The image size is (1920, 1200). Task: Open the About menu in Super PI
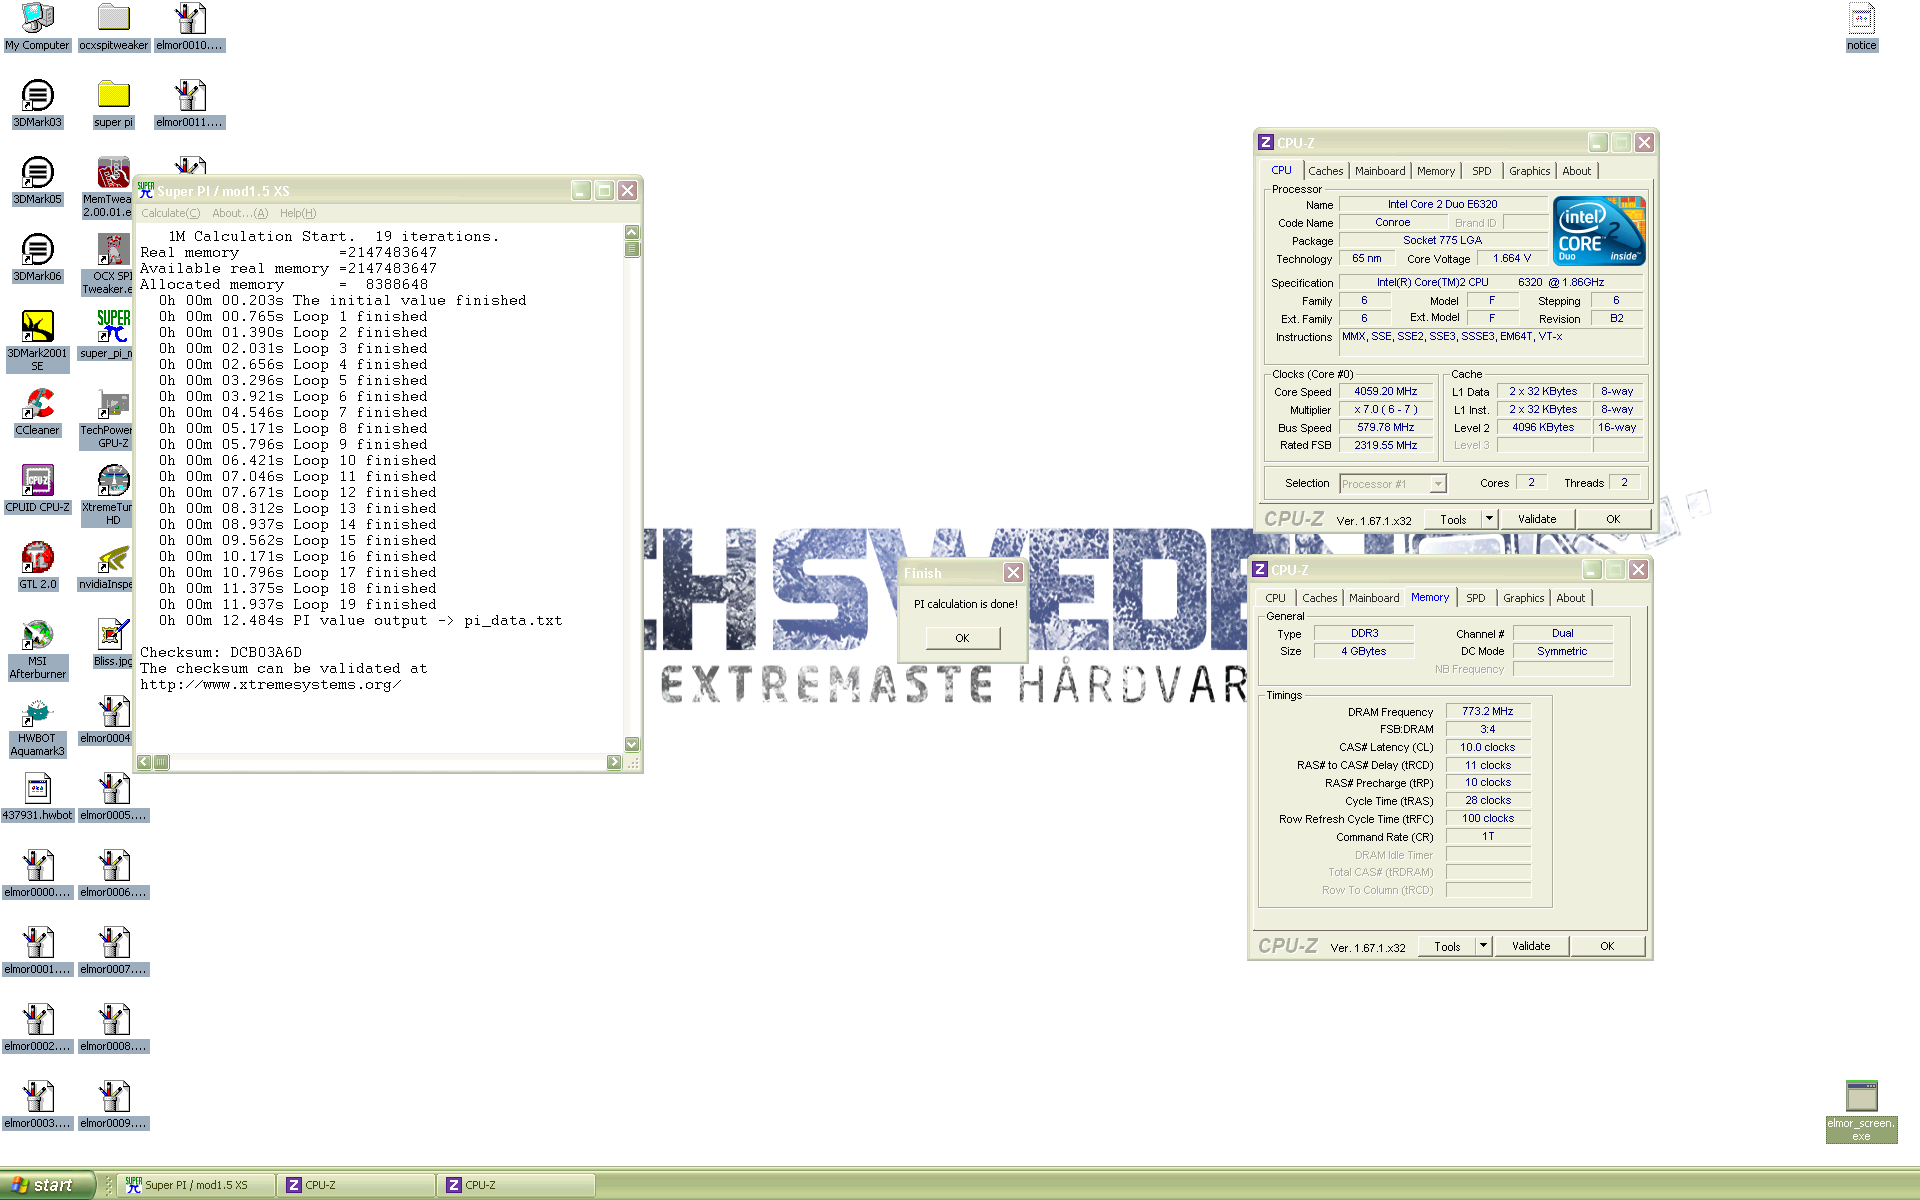(x=239, y=213)
